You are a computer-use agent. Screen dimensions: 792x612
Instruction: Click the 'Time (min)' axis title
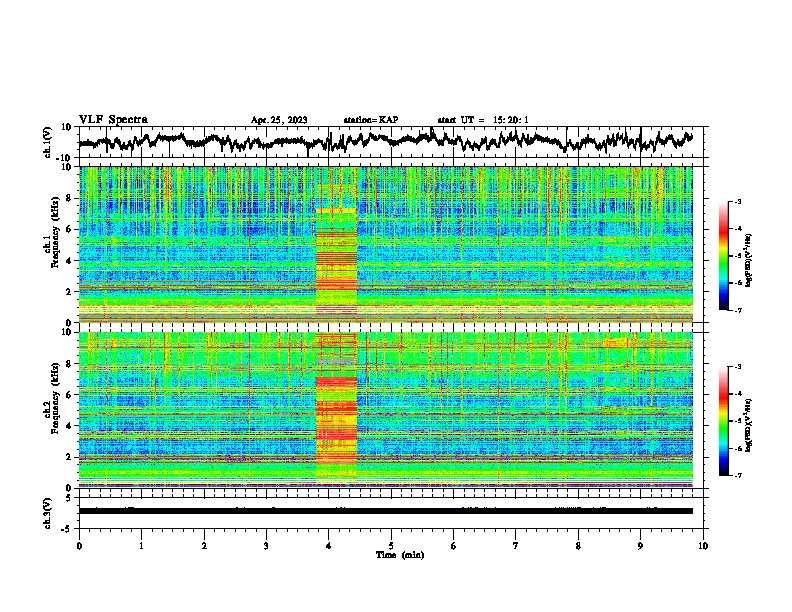pyautogui.click(x=400, y=555)
